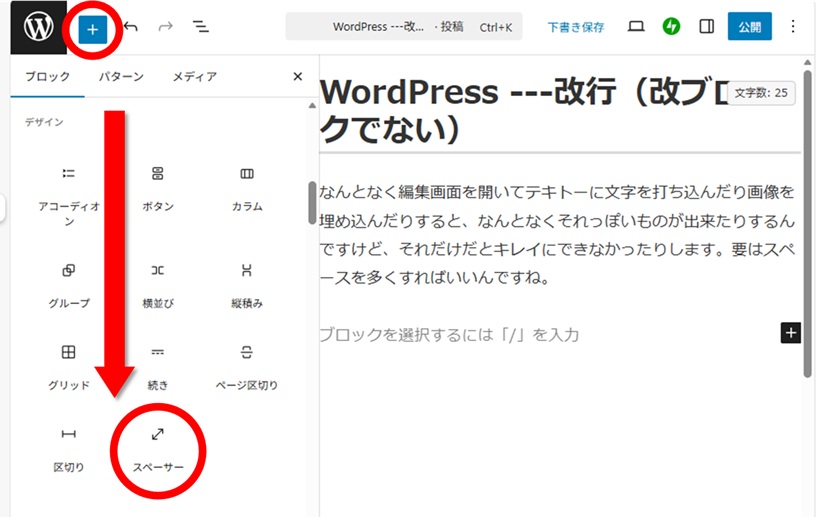Click the undo arrow icon

131,27
